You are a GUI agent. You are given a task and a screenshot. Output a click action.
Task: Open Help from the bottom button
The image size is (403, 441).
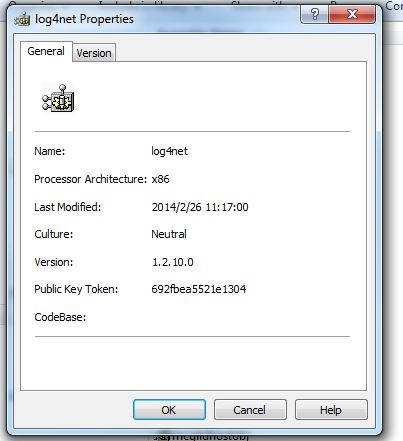[331, 410]
